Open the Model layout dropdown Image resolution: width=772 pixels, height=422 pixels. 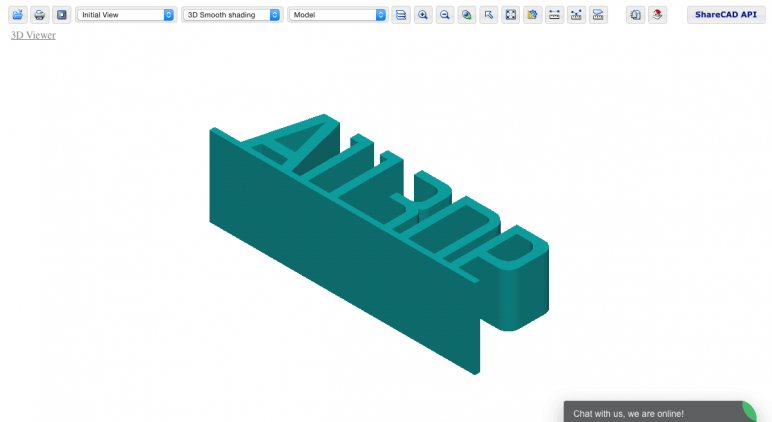pyautogui.click(x=337, y=15)
